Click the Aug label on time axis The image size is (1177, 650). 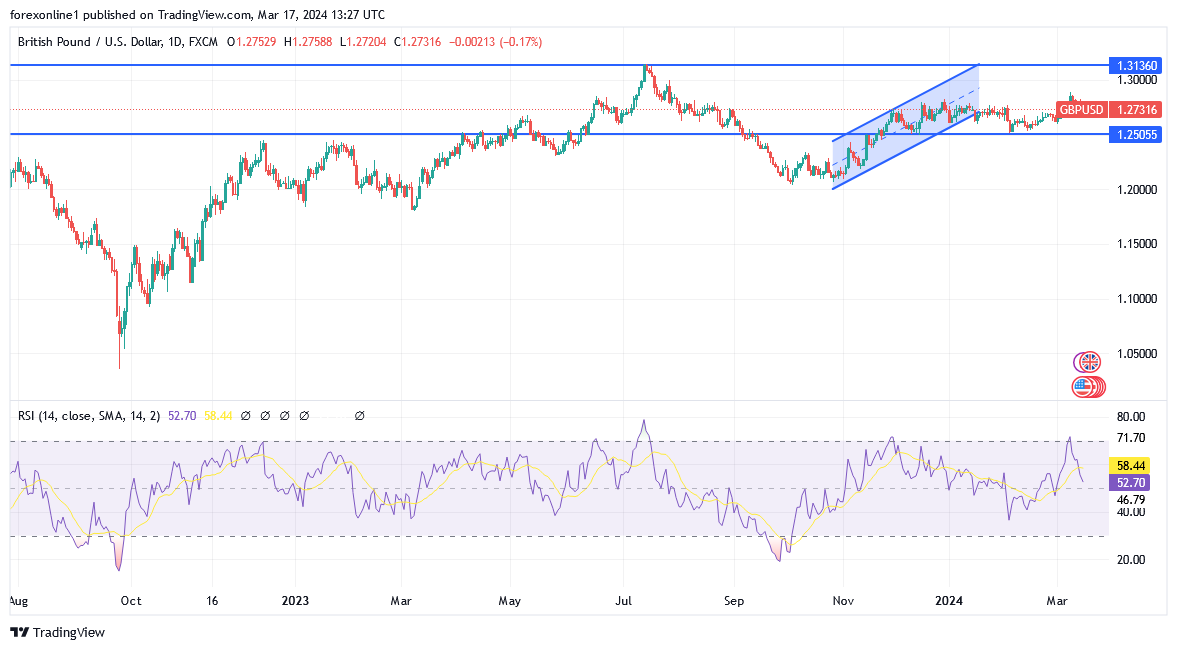click(x=18, y=601)
